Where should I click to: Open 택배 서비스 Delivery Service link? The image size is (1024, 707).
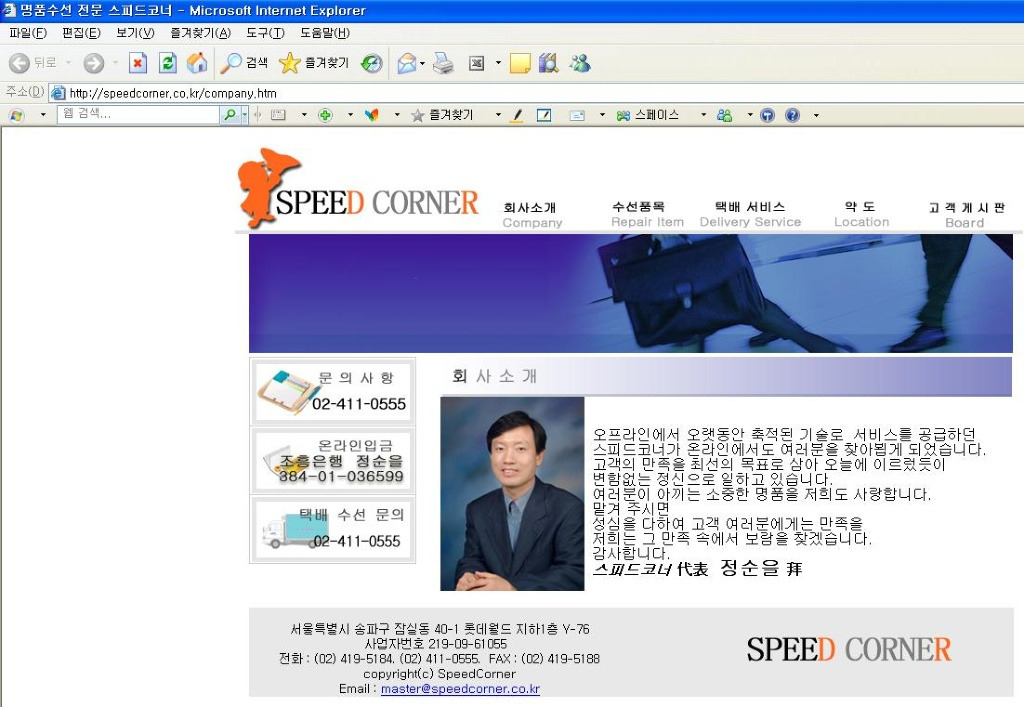pos(750,214)
